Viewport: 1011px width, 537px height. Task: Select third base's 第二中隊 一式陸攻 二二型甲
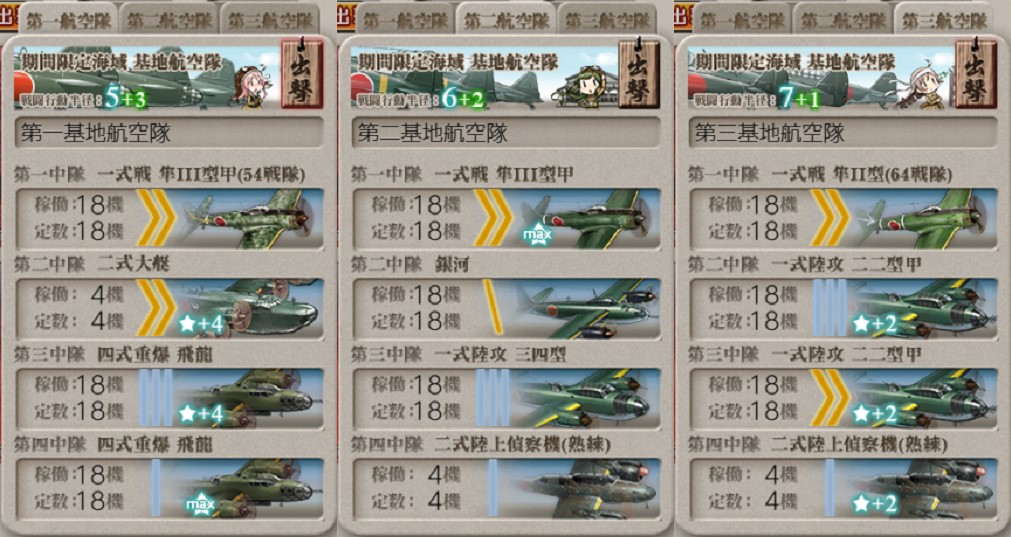(x=843, y=308)
